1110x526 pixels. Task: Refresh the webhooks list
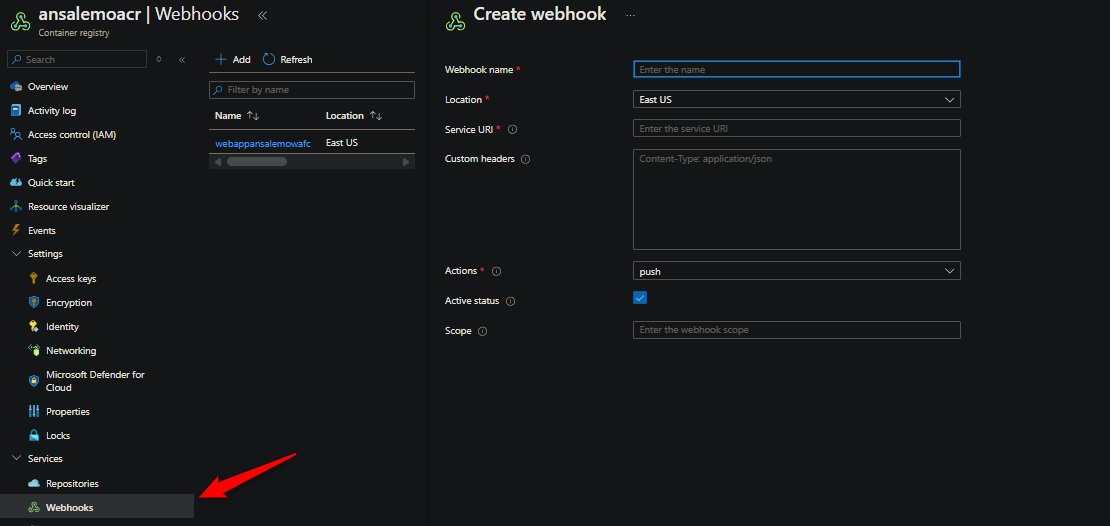pyautogui.click(x=287, y=59)
